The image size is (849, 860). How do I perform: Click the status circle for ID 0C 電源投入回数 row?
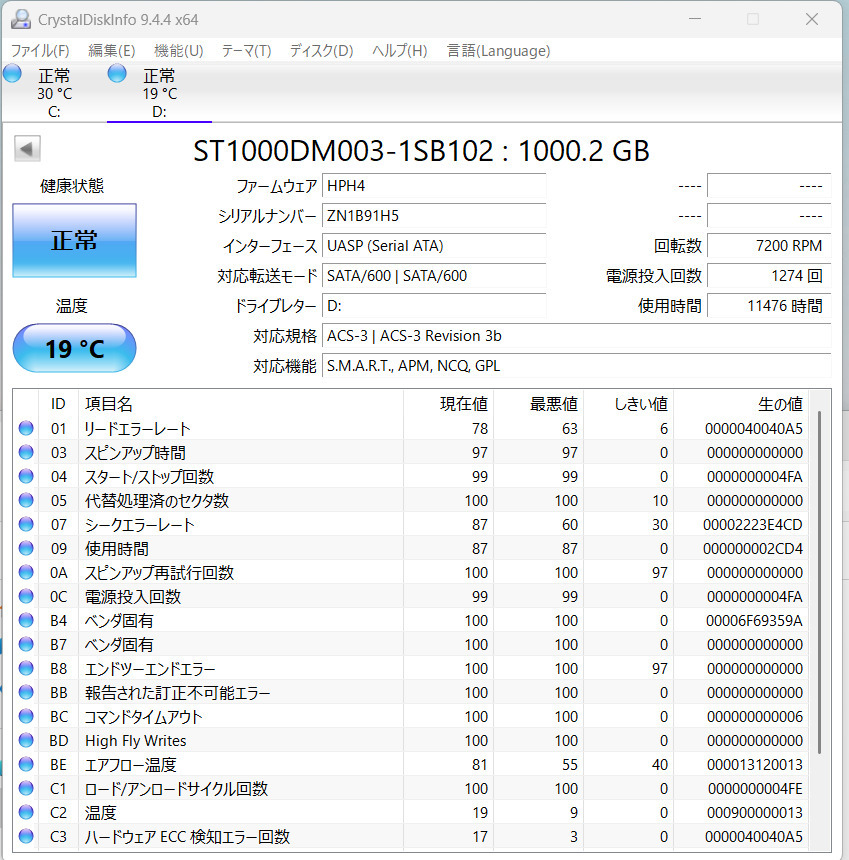(26, 596)
